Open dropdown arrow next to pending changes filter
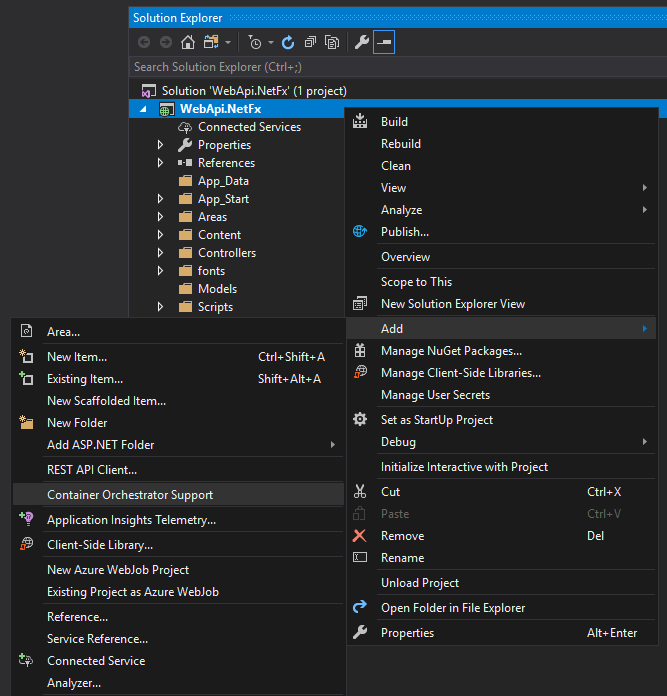Viewport: 667px width, 696px height. tap(271, 43)
